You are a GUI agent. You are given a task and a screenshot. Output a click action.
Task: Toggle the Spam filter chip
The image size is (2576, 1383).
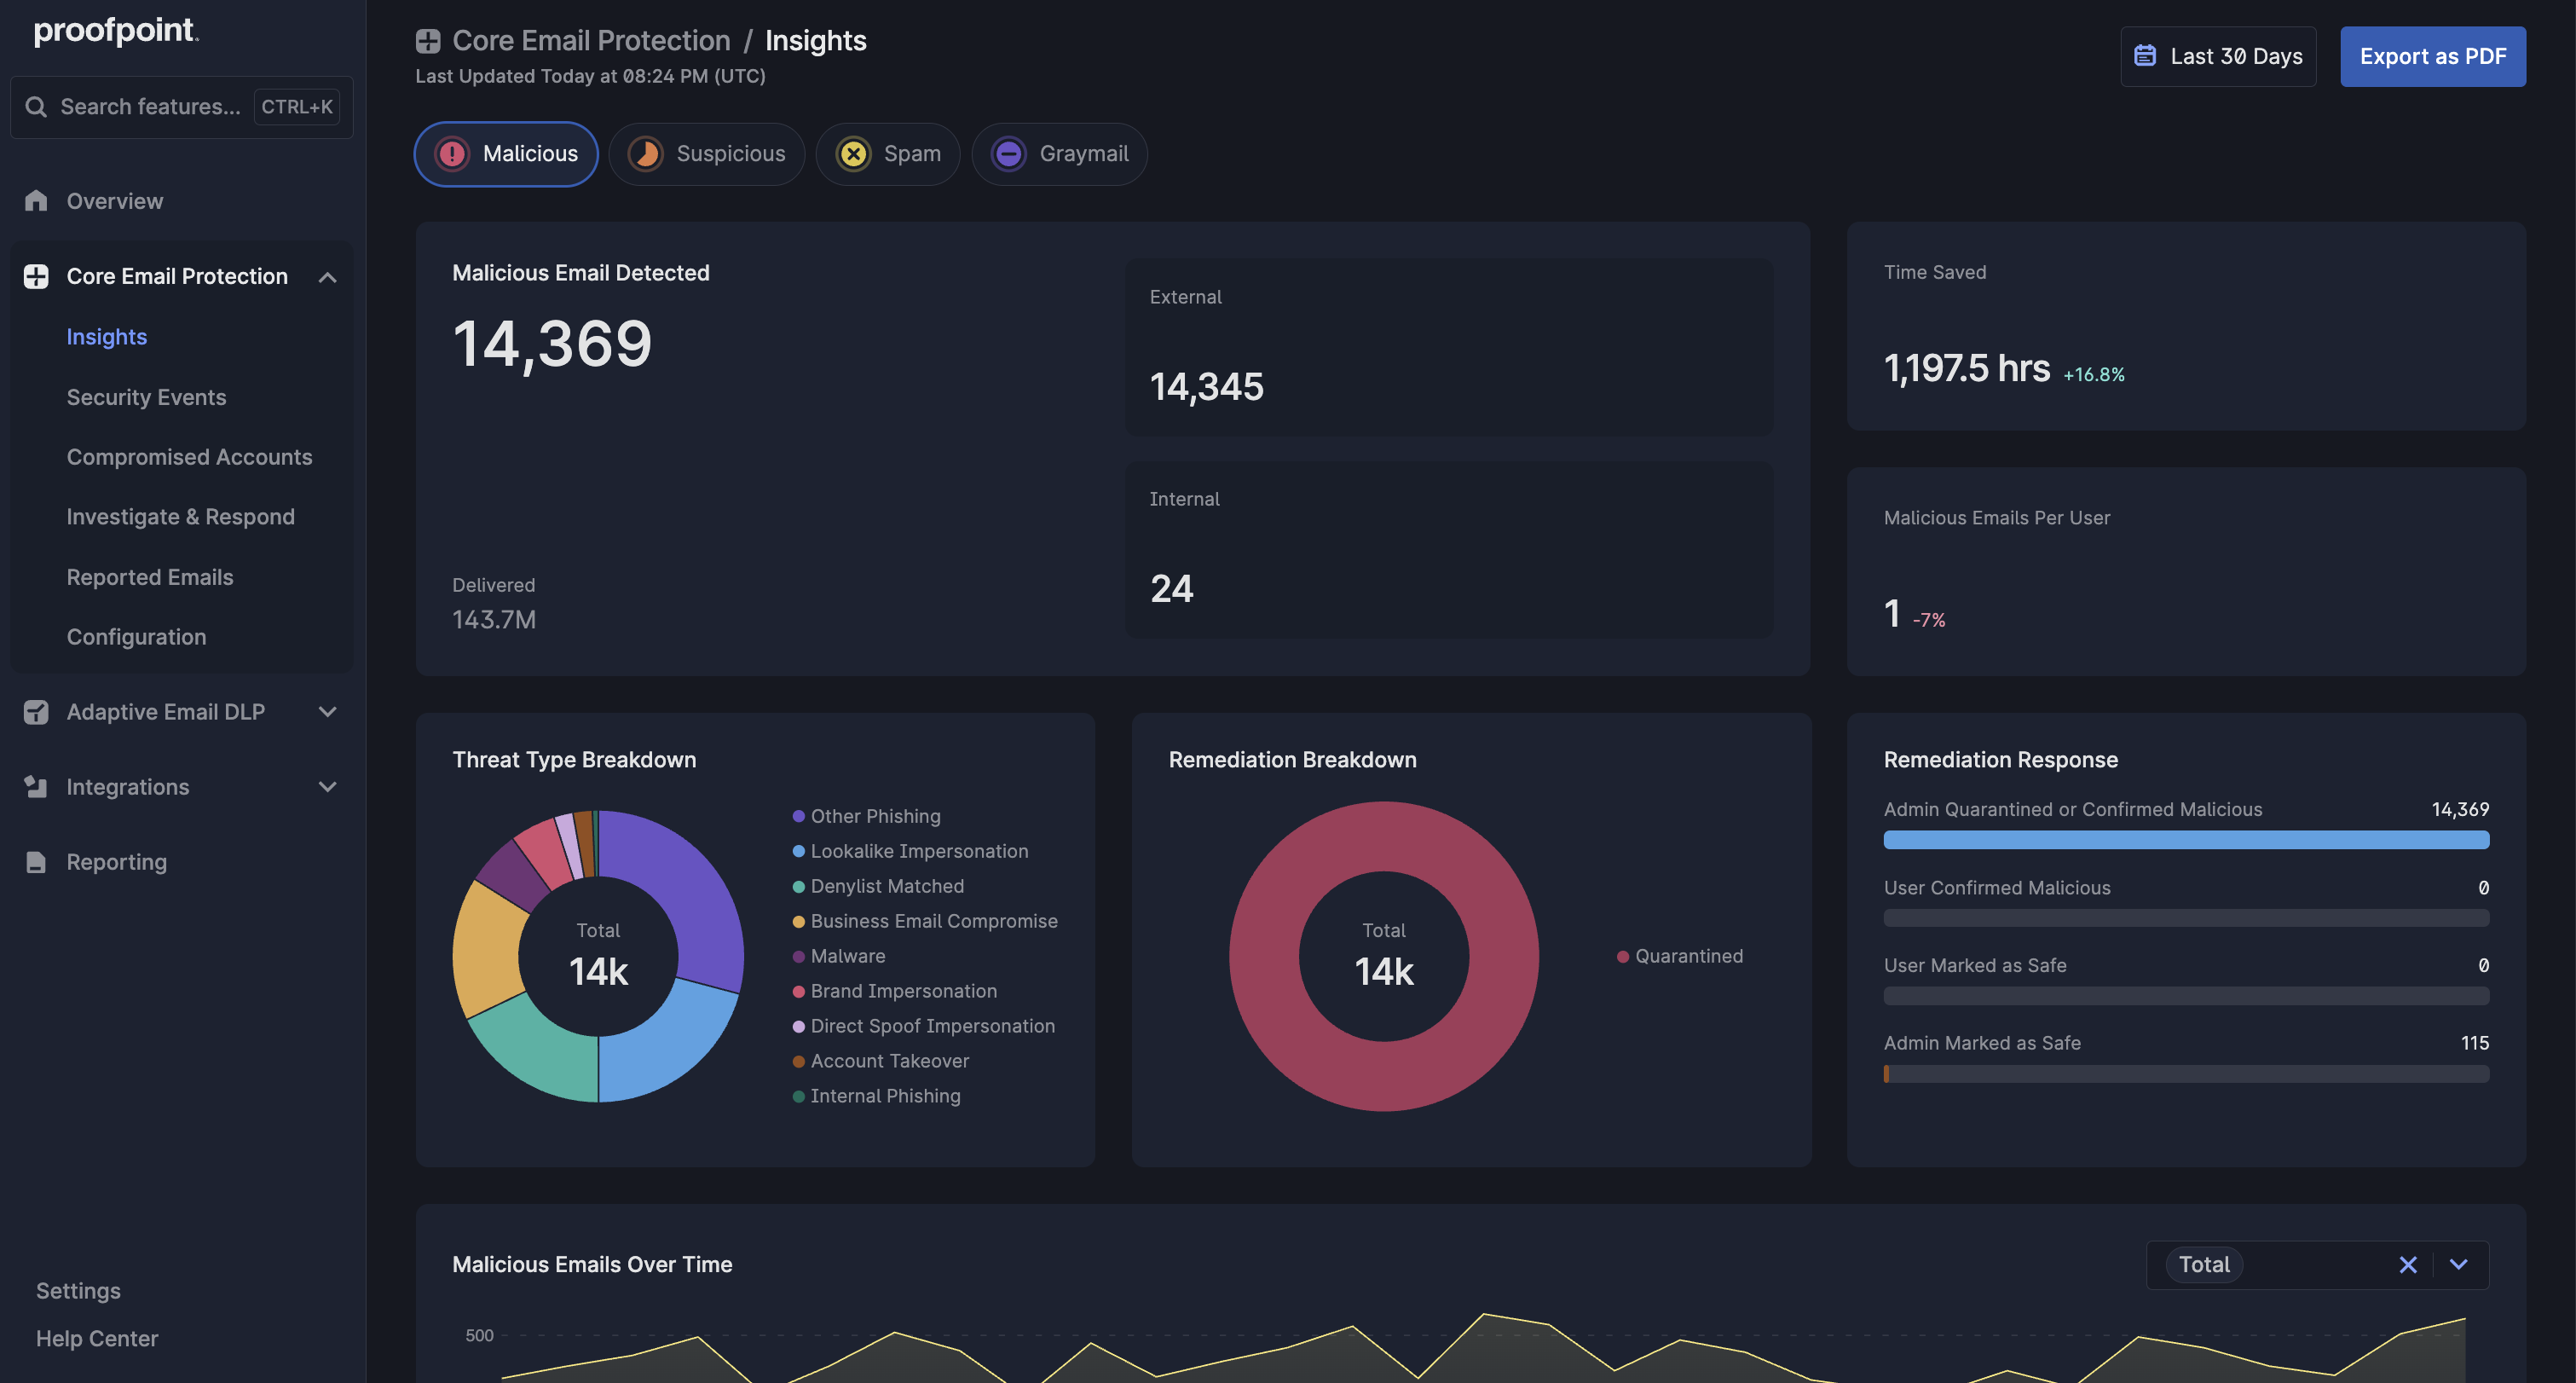[x=887, y=154]
